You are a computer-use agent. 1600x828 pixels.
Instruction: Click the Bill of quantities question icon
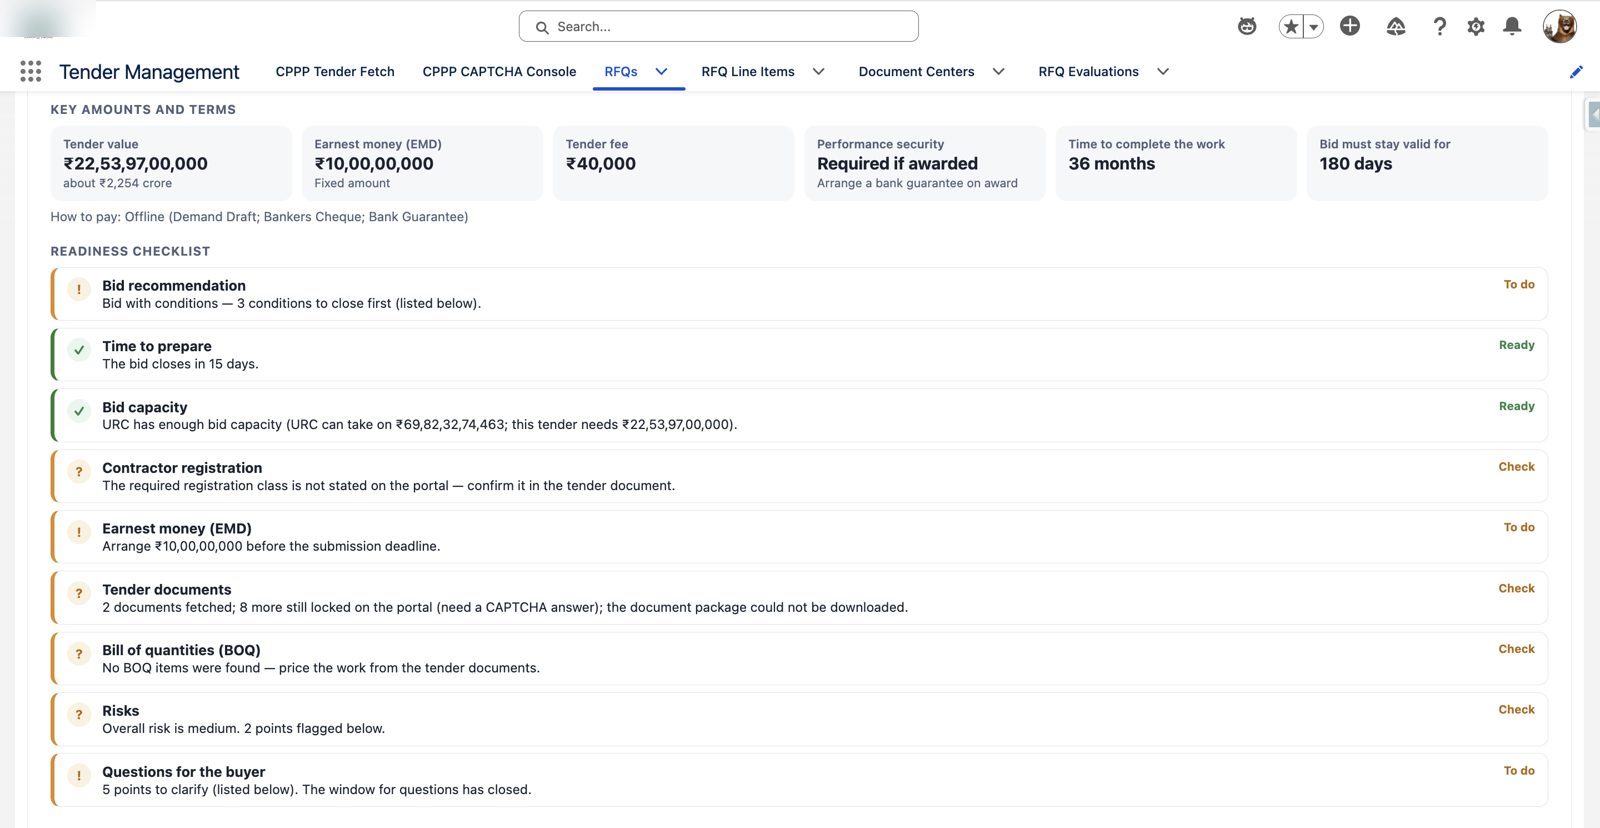coord(79,654)
